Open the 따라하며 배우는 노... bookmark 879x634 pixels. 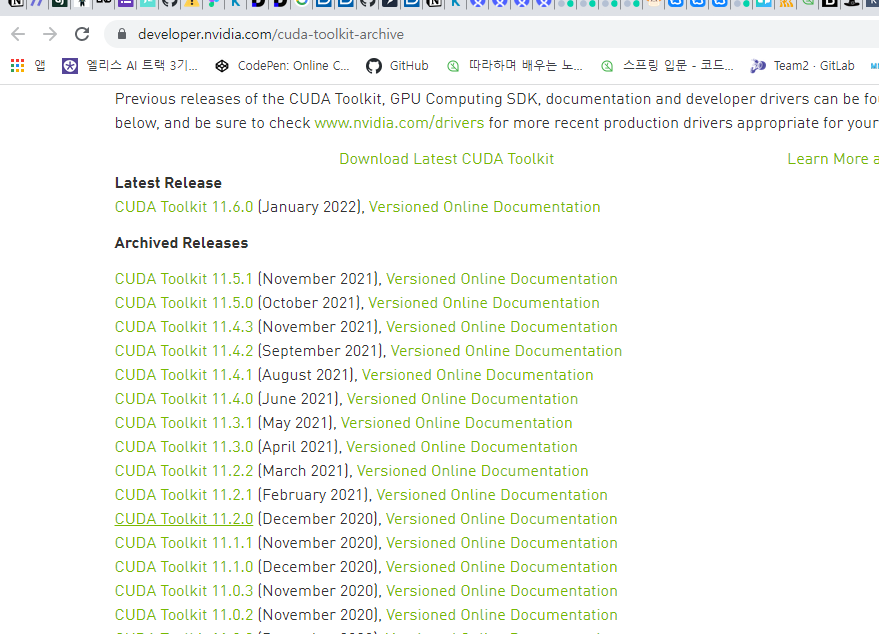coord(515,66)
